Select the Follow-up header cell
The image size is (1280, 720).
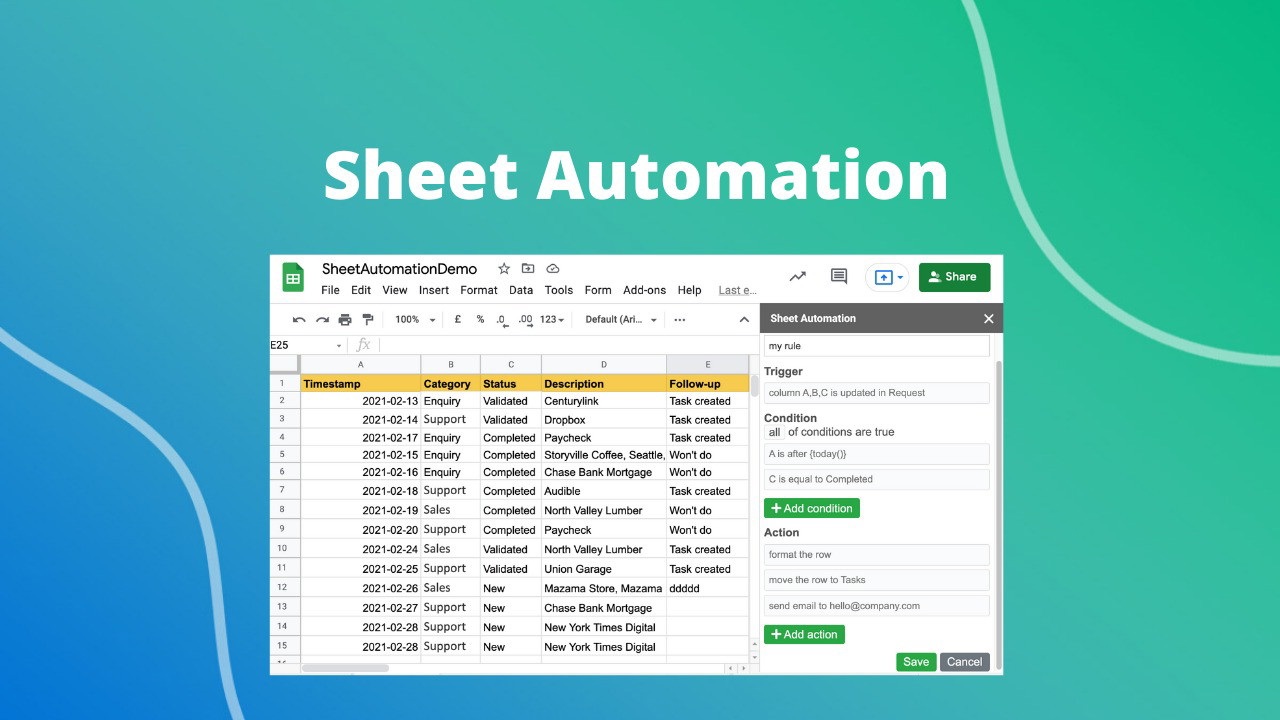pyautogui.click(x=707, y=383)
